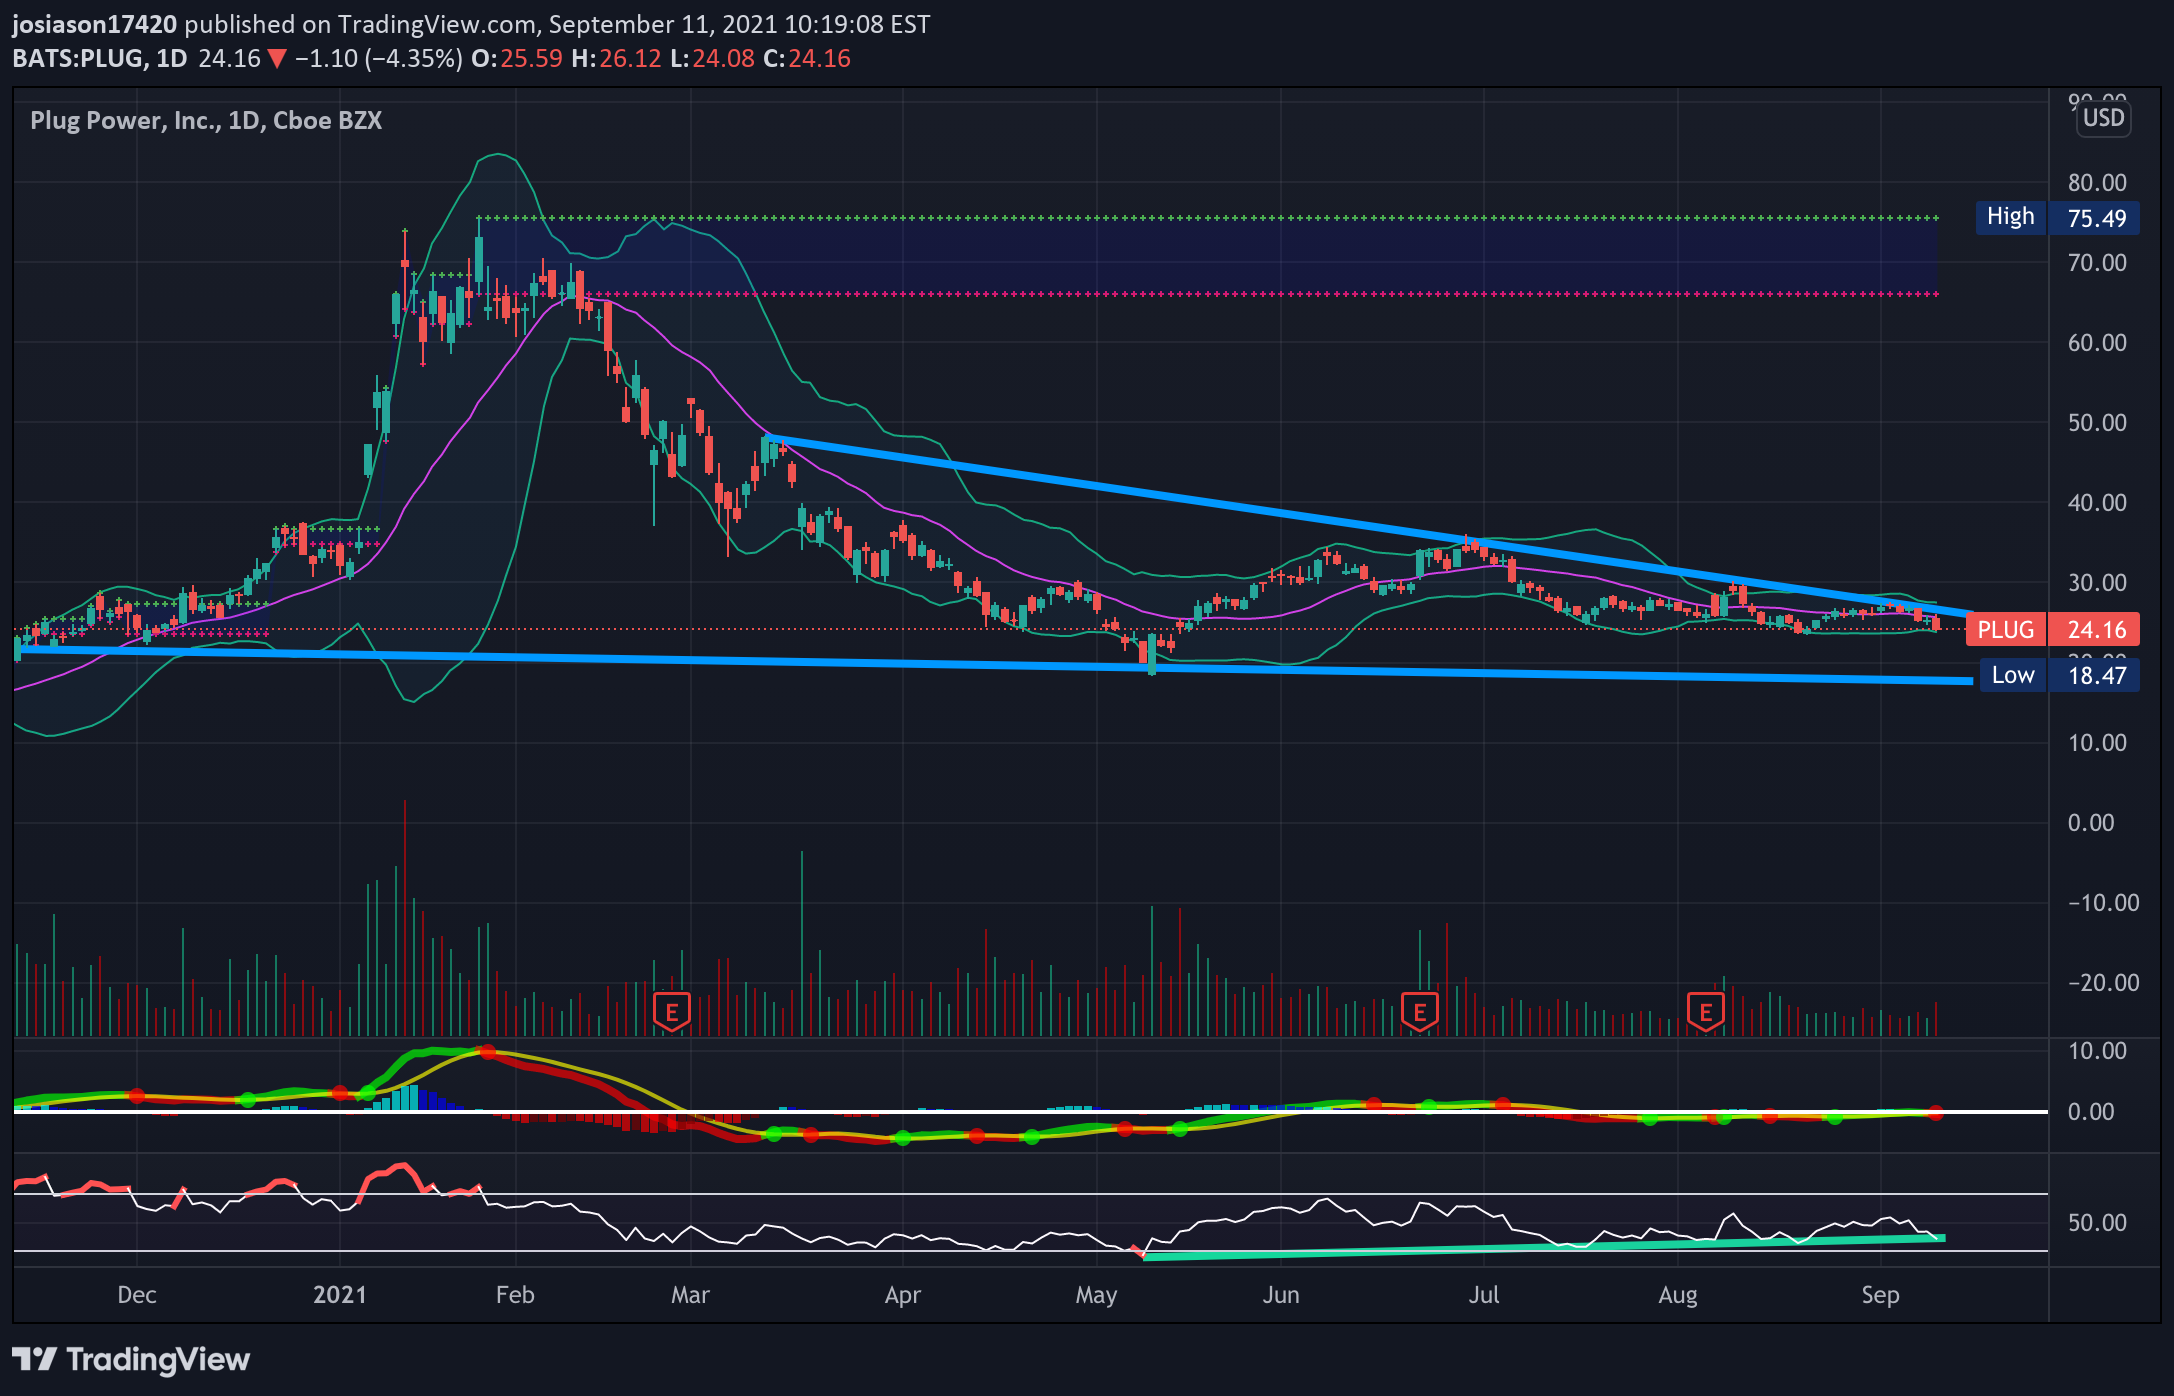The width and height of the screenshot is (2174, 1396).
Task: Select the L:24.08 low value
Action: [712, 58]
